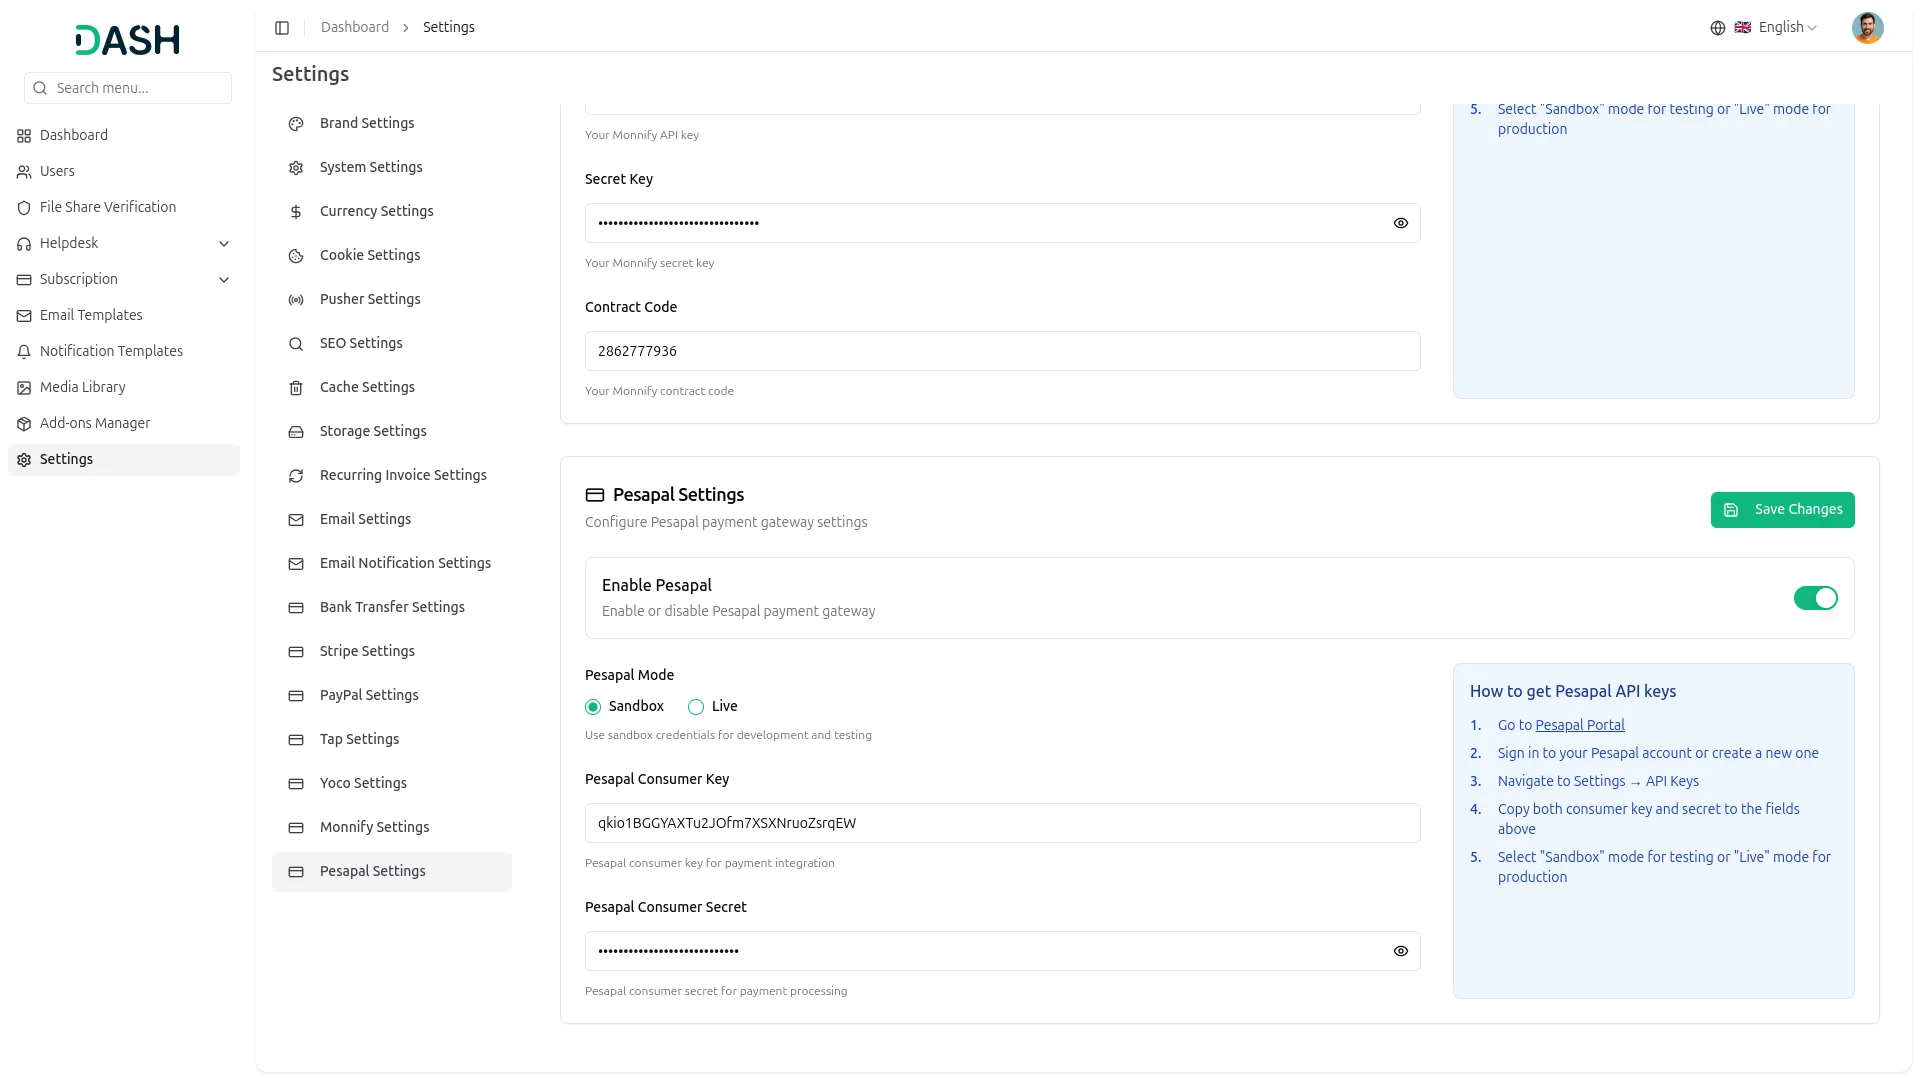Click the Subscription card icon in sidebar
Viewport: 1920px width, 1080px height.
click(x=24, y=280)
